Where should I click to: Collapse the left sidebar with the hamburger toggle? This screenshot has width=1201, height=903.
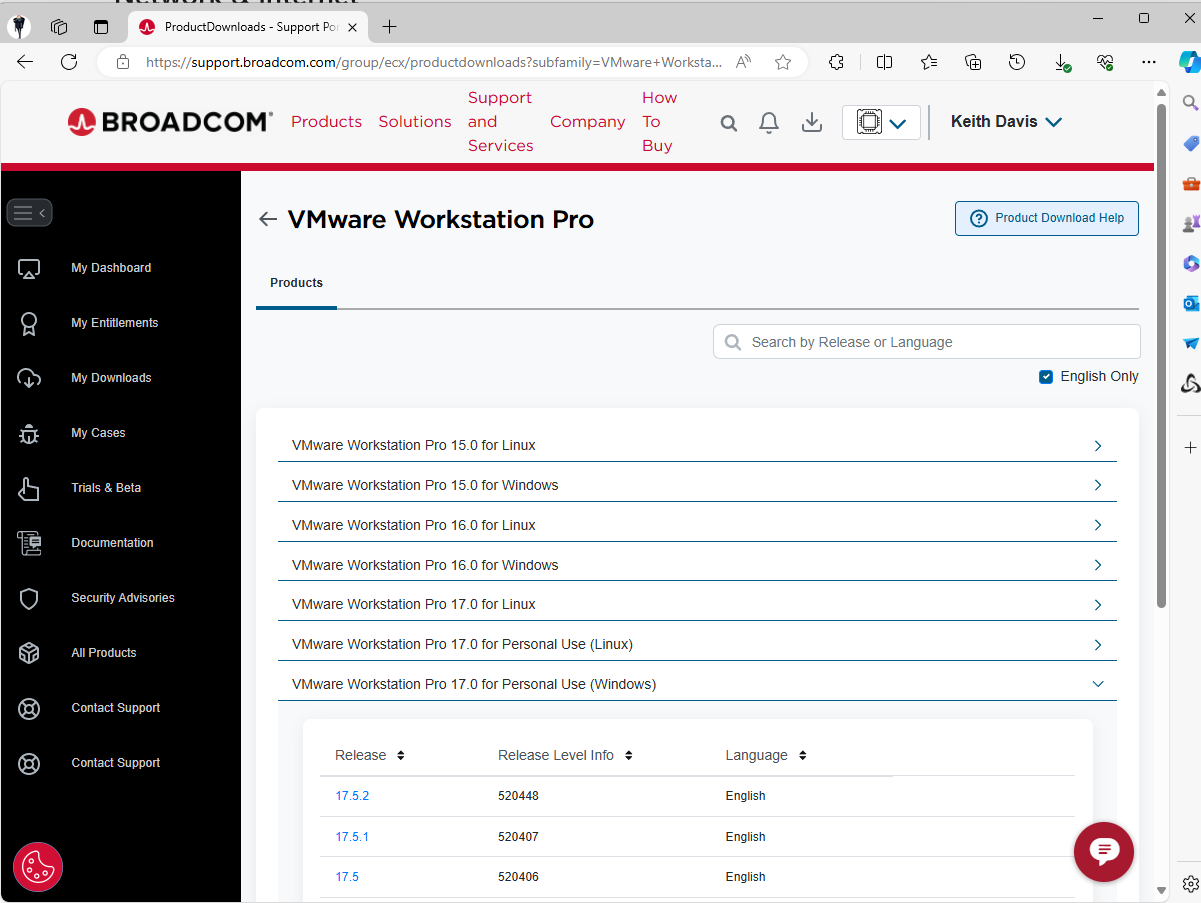[29, 212]
